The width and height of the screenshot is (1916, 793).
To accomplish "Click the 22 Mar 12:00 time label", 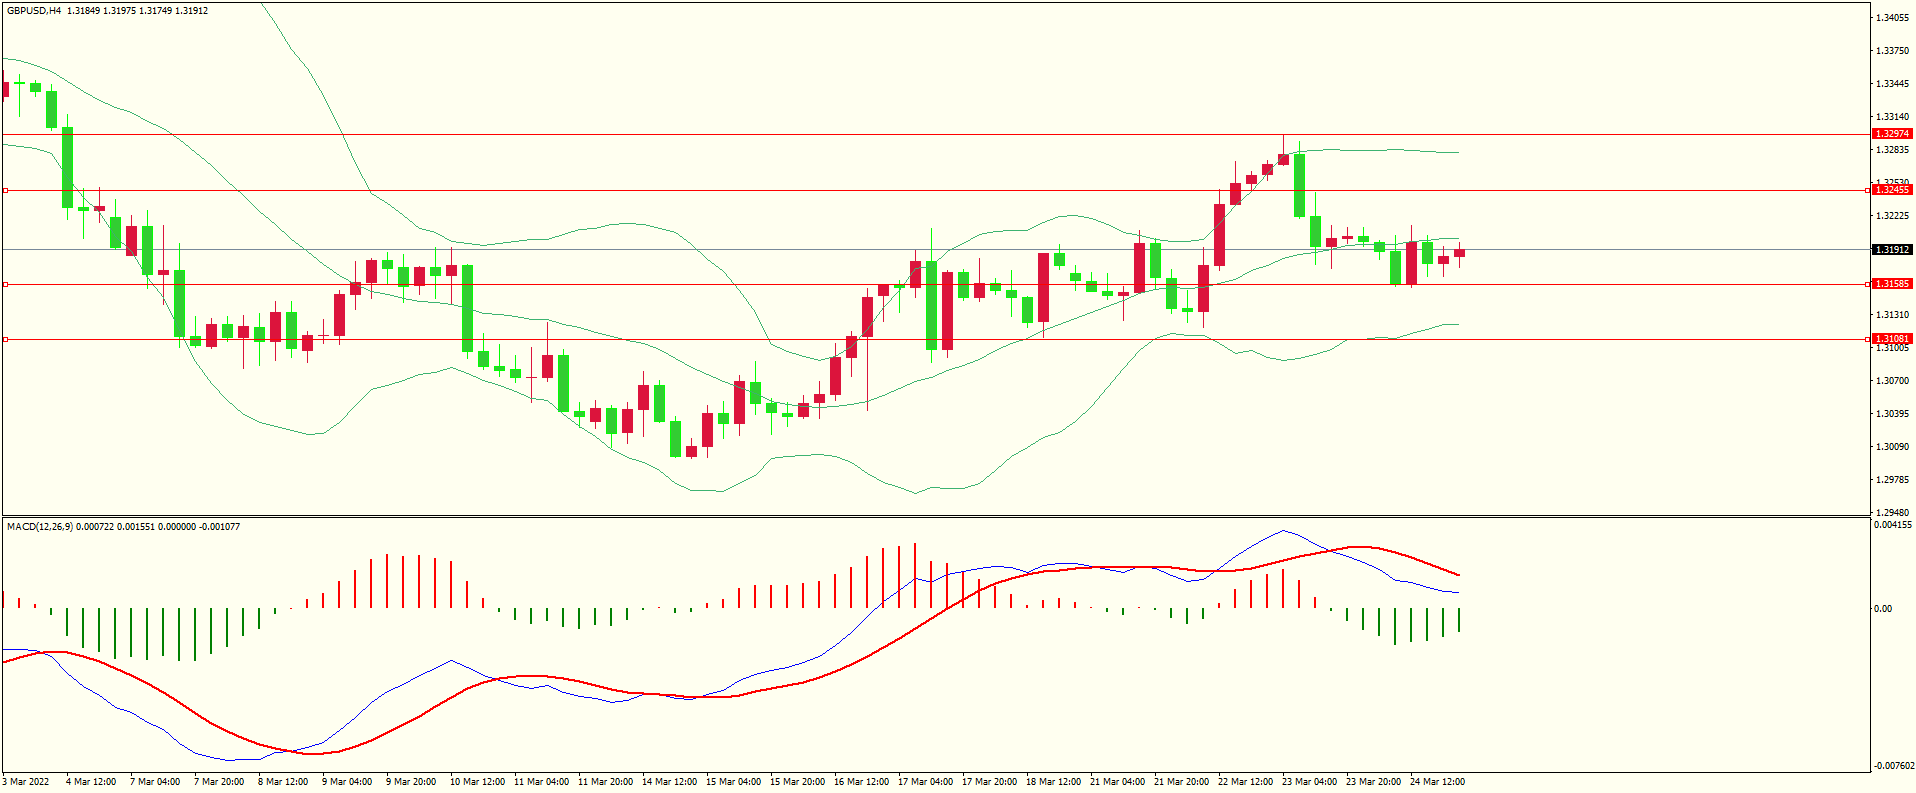I will tap(1245, 782).
